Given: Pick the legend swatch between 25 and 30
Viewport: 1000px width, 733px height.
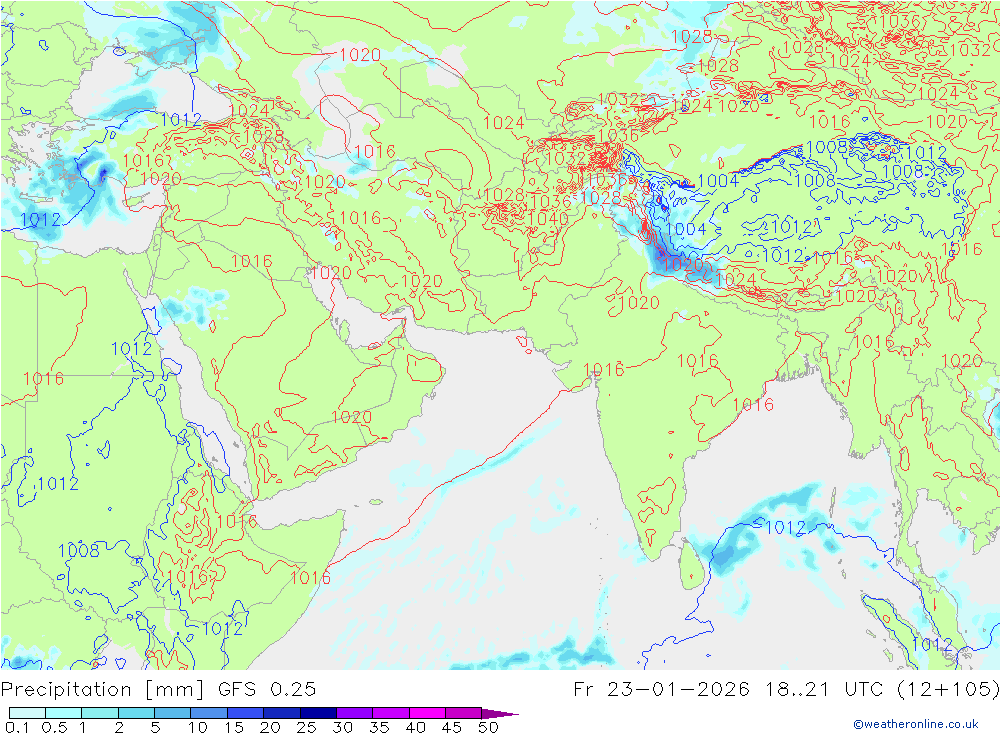Looking at the screenshot, I should click(x=318, y=713).
